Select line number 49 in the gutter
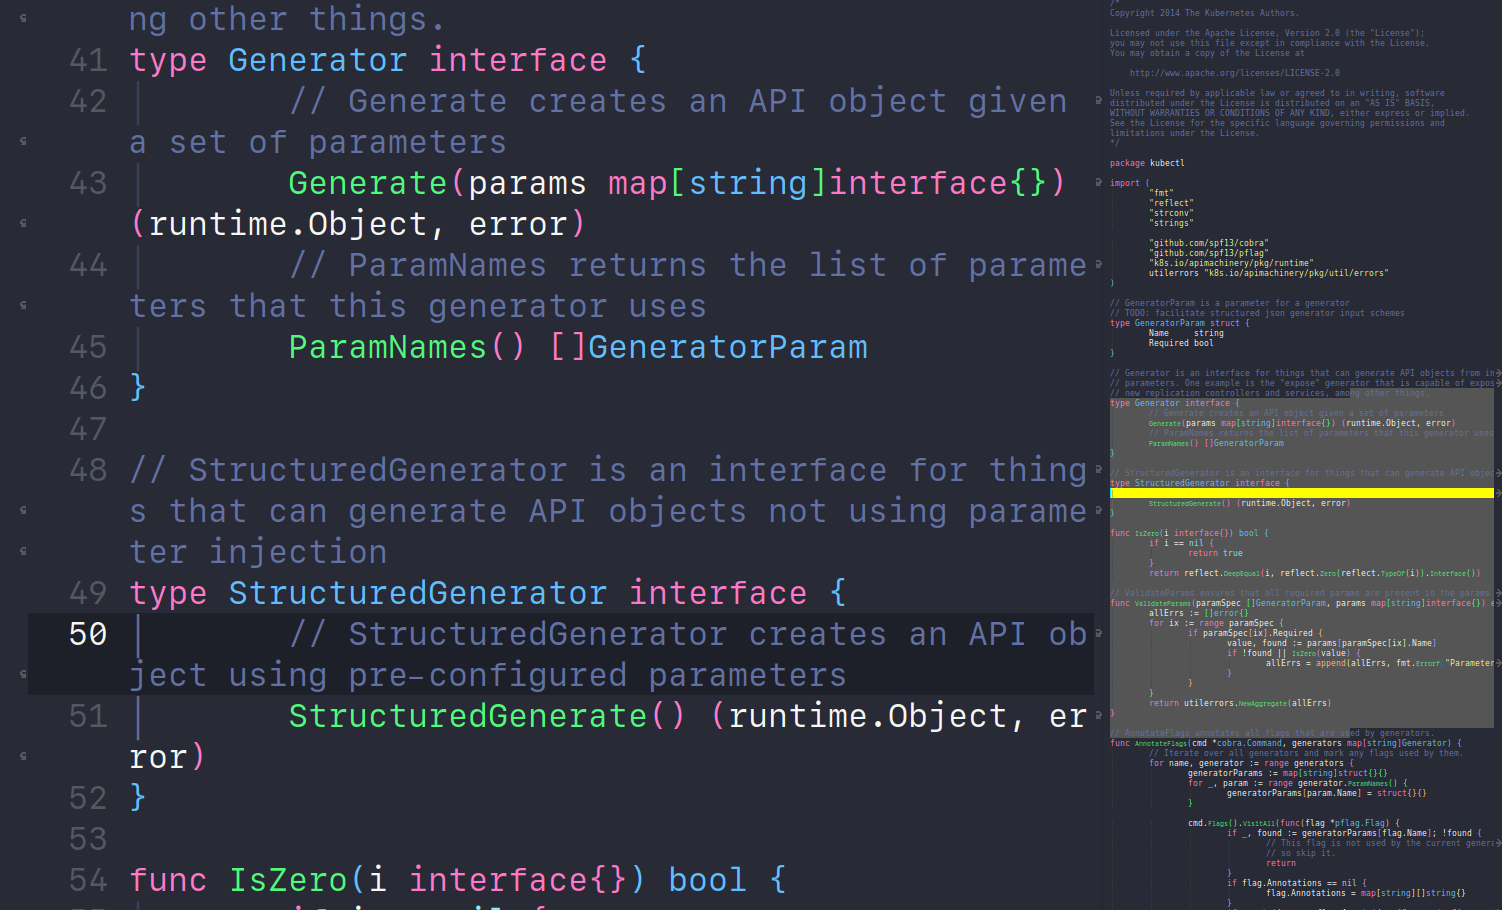 (x=88, y=593)
